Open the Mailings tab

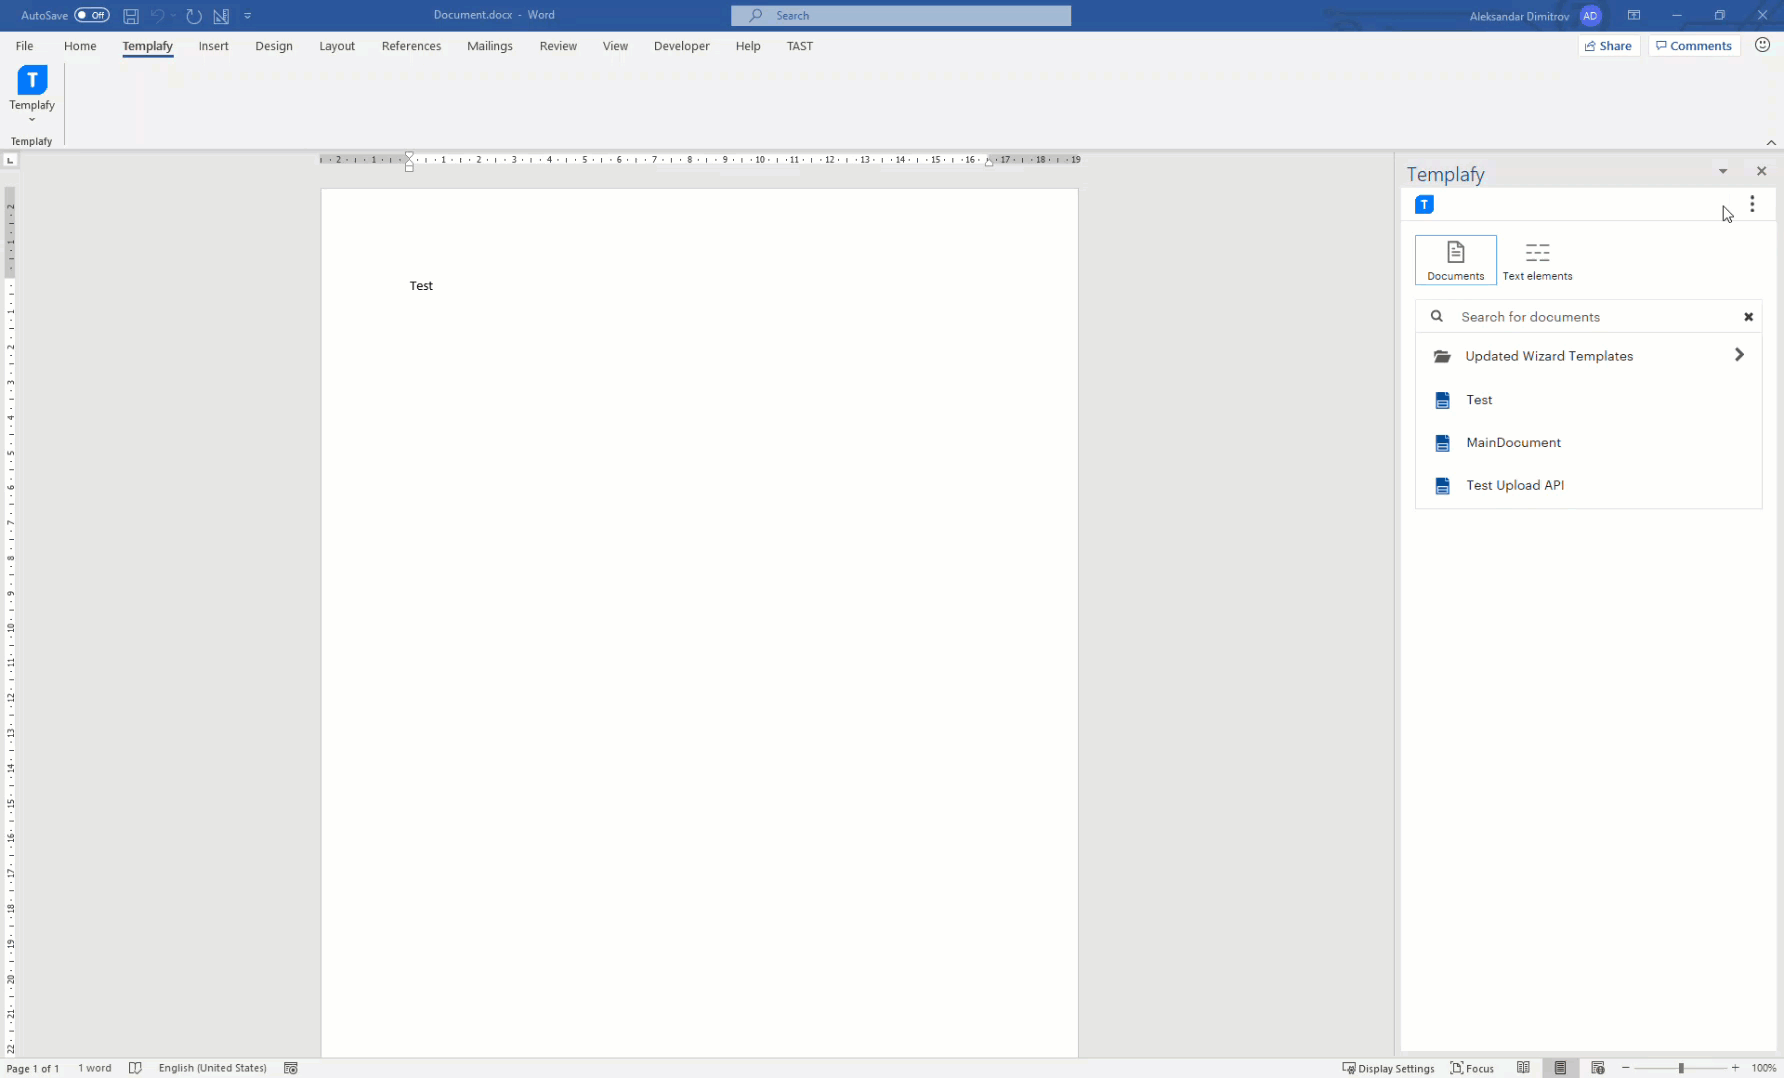pyautogui.click(x=490, y=46)
